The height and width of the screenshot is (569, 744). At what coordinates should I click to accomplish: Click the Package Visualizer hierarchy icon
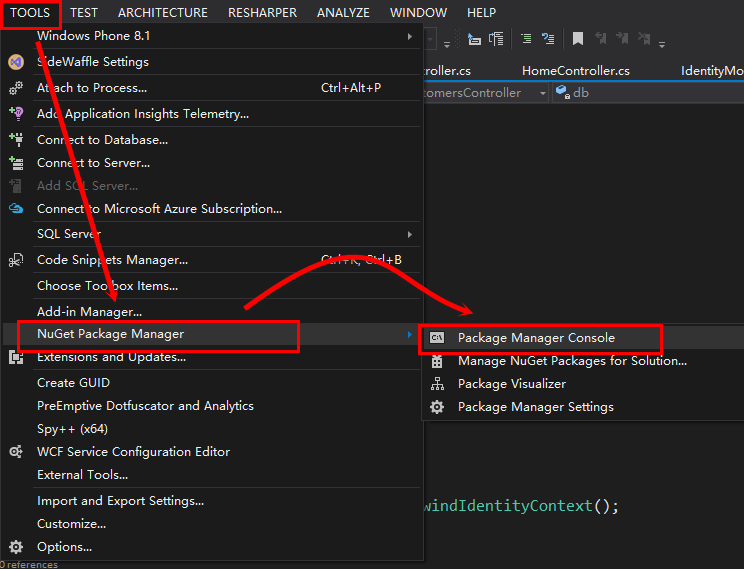tap(437, 384)
